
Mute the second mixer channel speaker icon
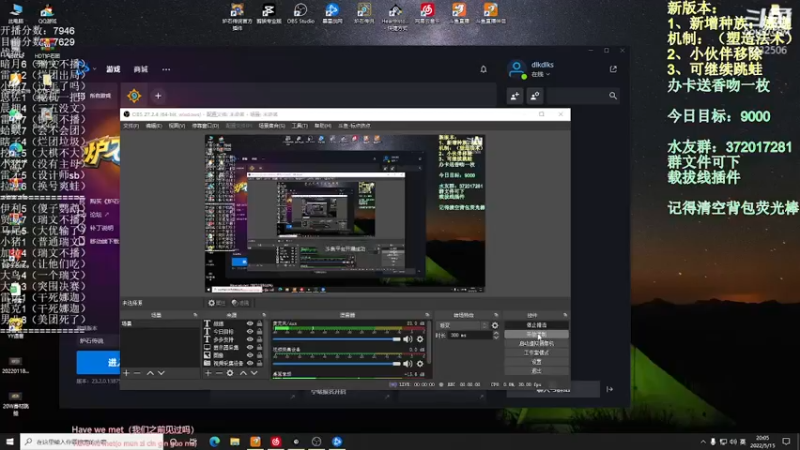[407, 364]
